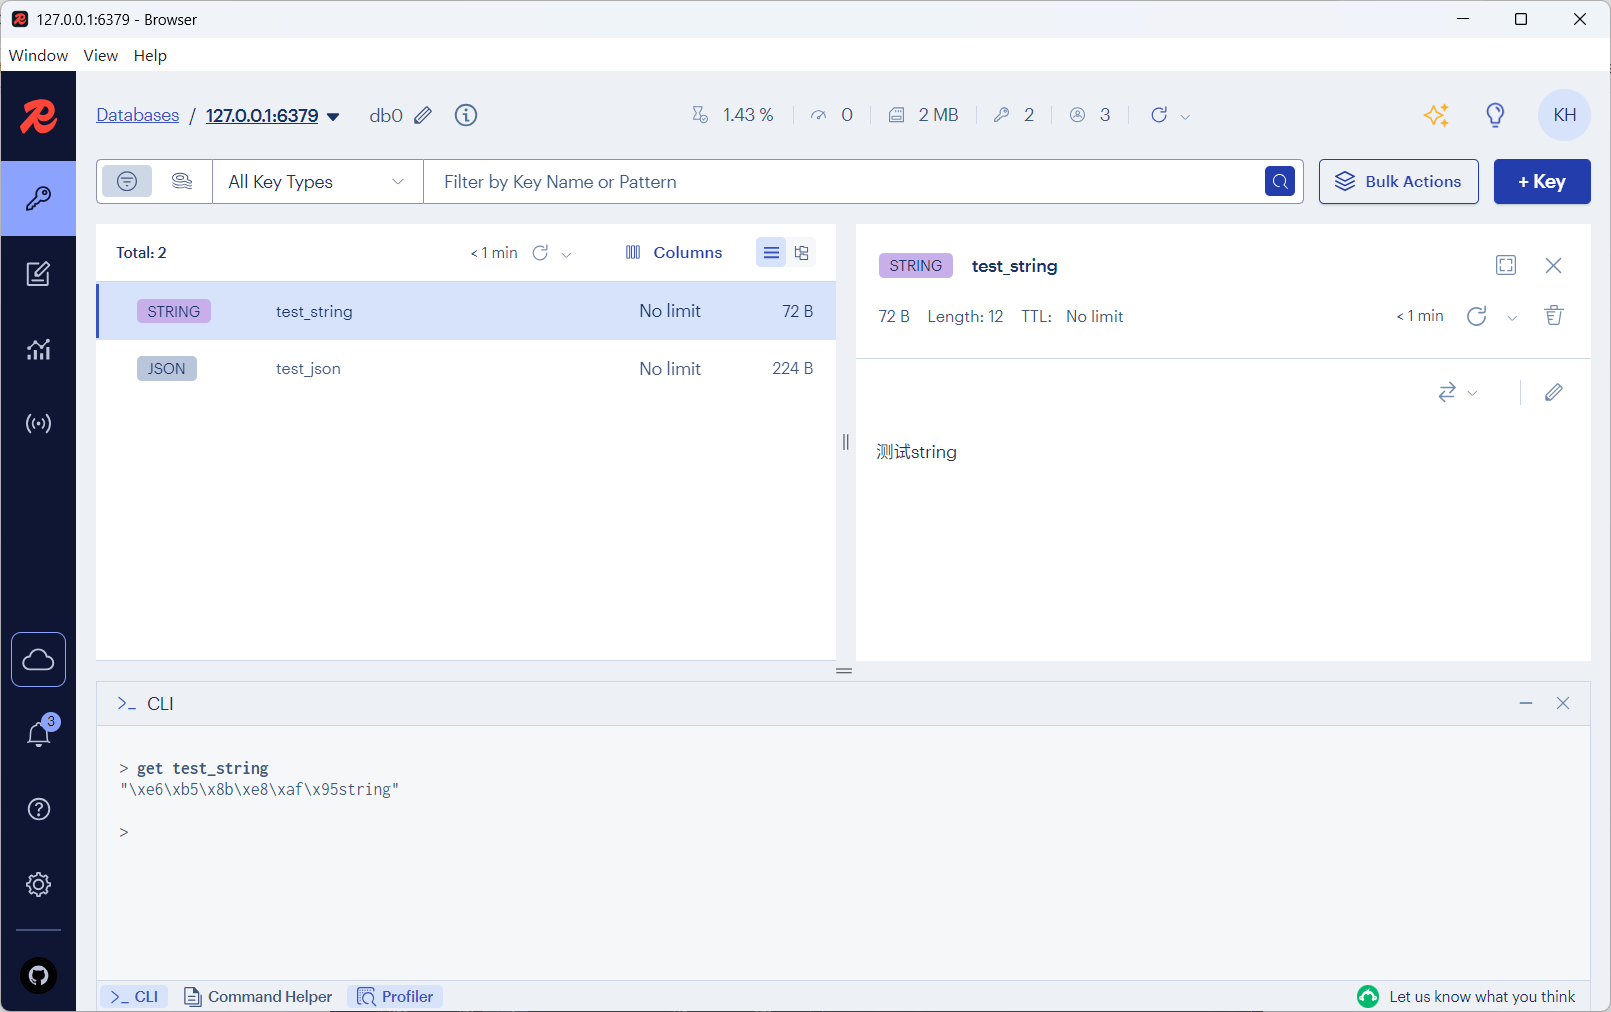This screenshot has height=1012, width=1611.
Task: Refresh the test_string key value
Action: (x=1476, y=316)
